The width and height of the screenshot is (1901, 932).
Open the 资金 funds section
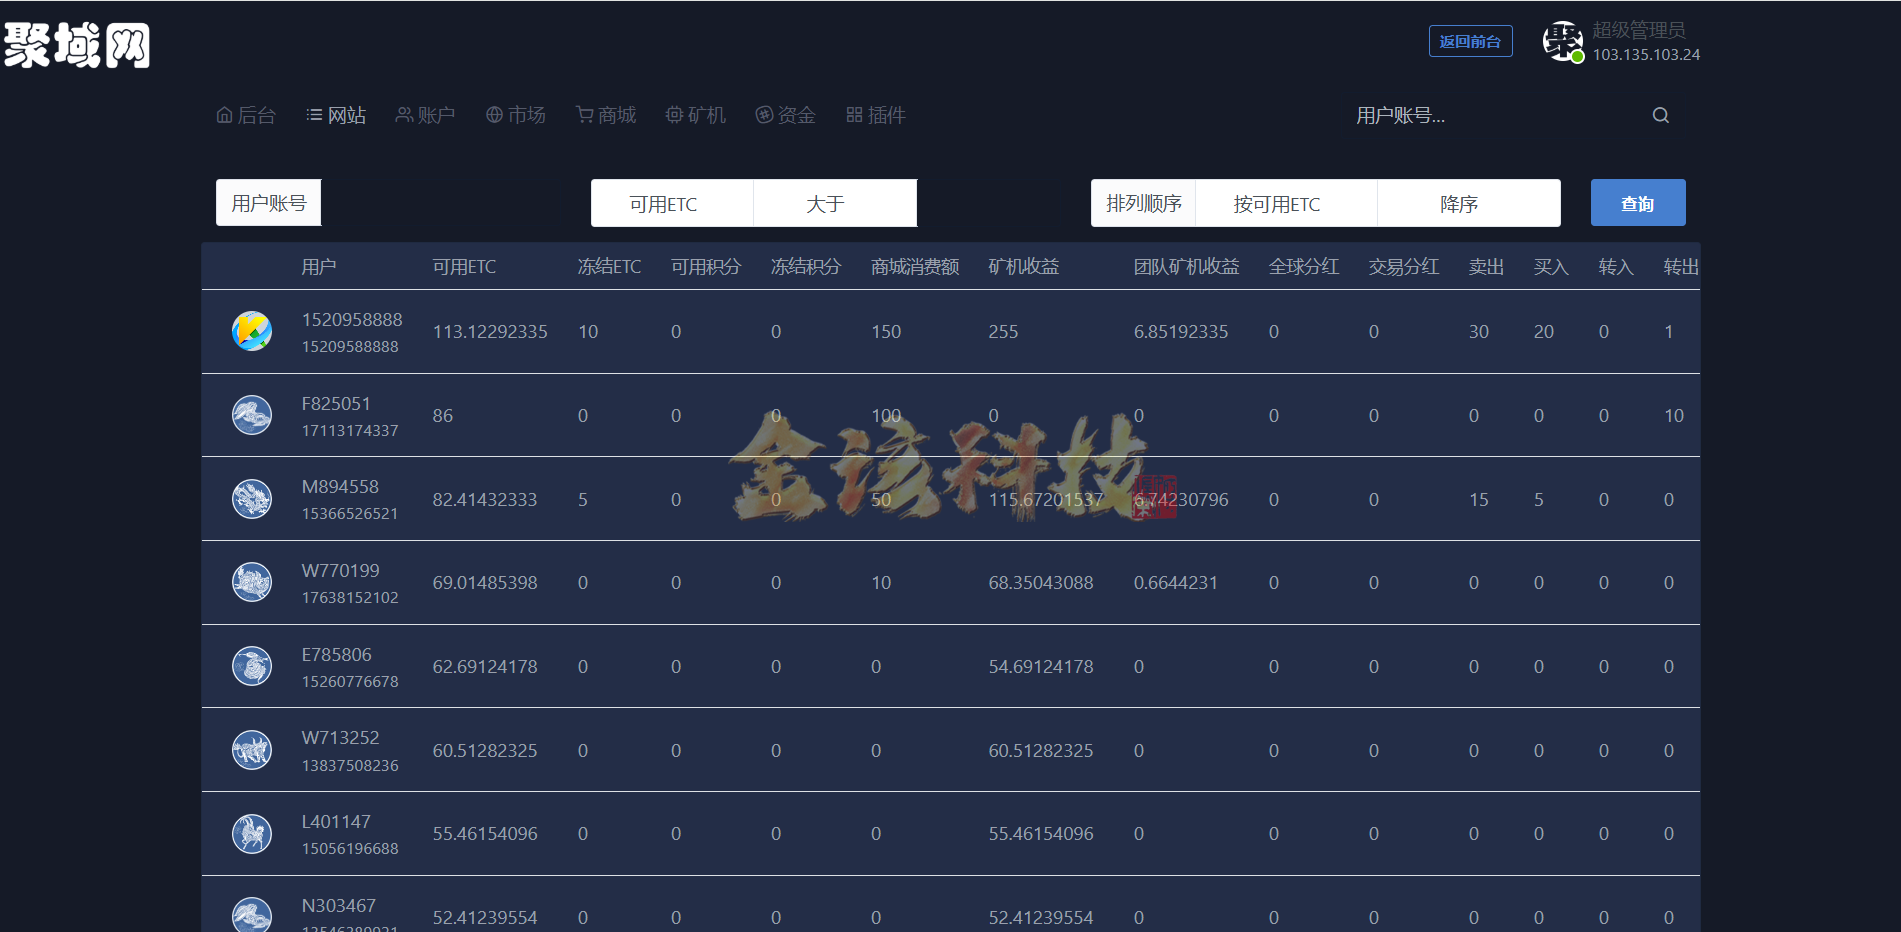pyautogui.click(x=786, y=115)
